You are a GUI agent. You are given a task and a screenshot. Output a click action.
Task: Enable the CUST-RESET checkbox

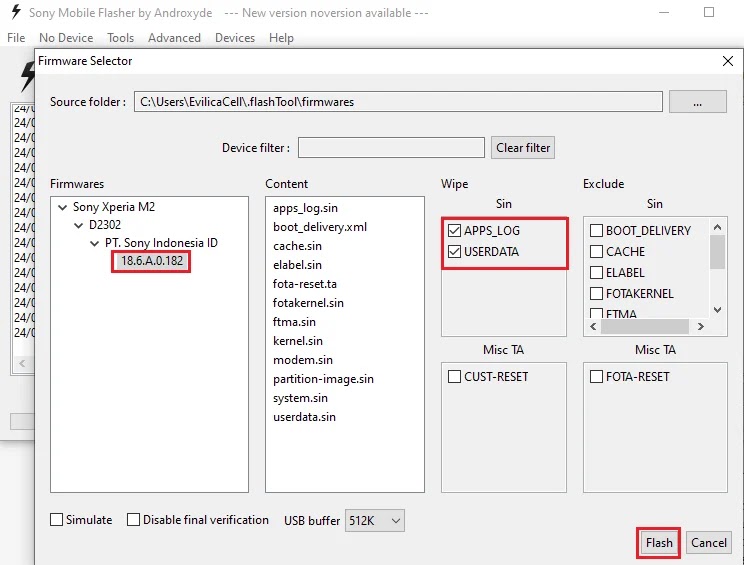coord(456,377)
